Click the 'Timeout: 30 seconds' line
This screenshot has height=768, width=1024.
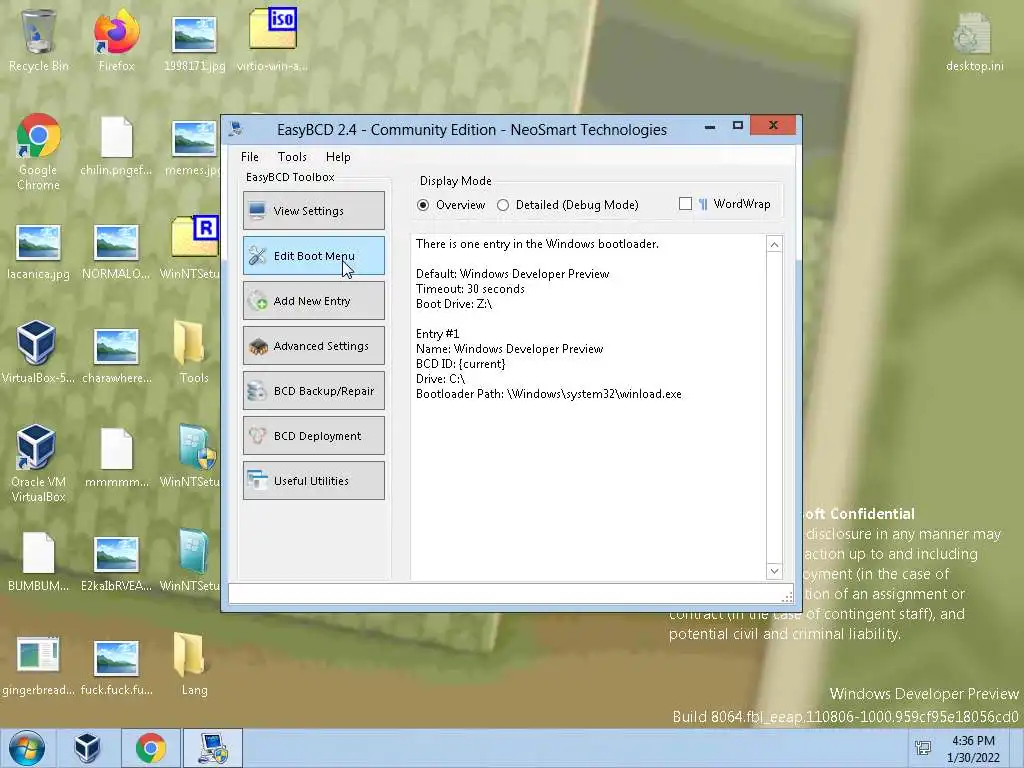(x=470, y=289)
